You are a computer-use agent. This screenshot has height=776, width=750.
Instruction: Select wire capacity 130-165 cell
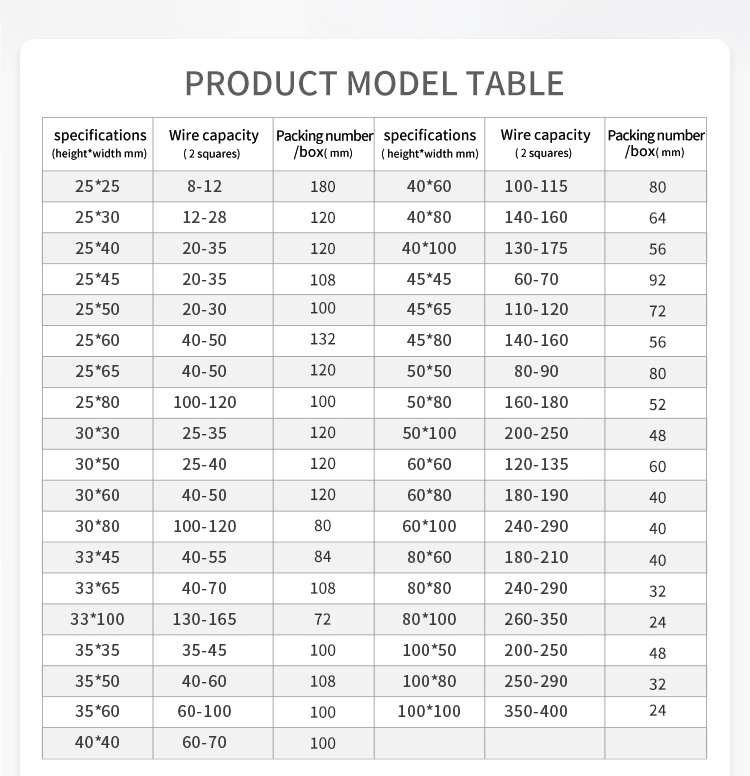pos(204,619)
